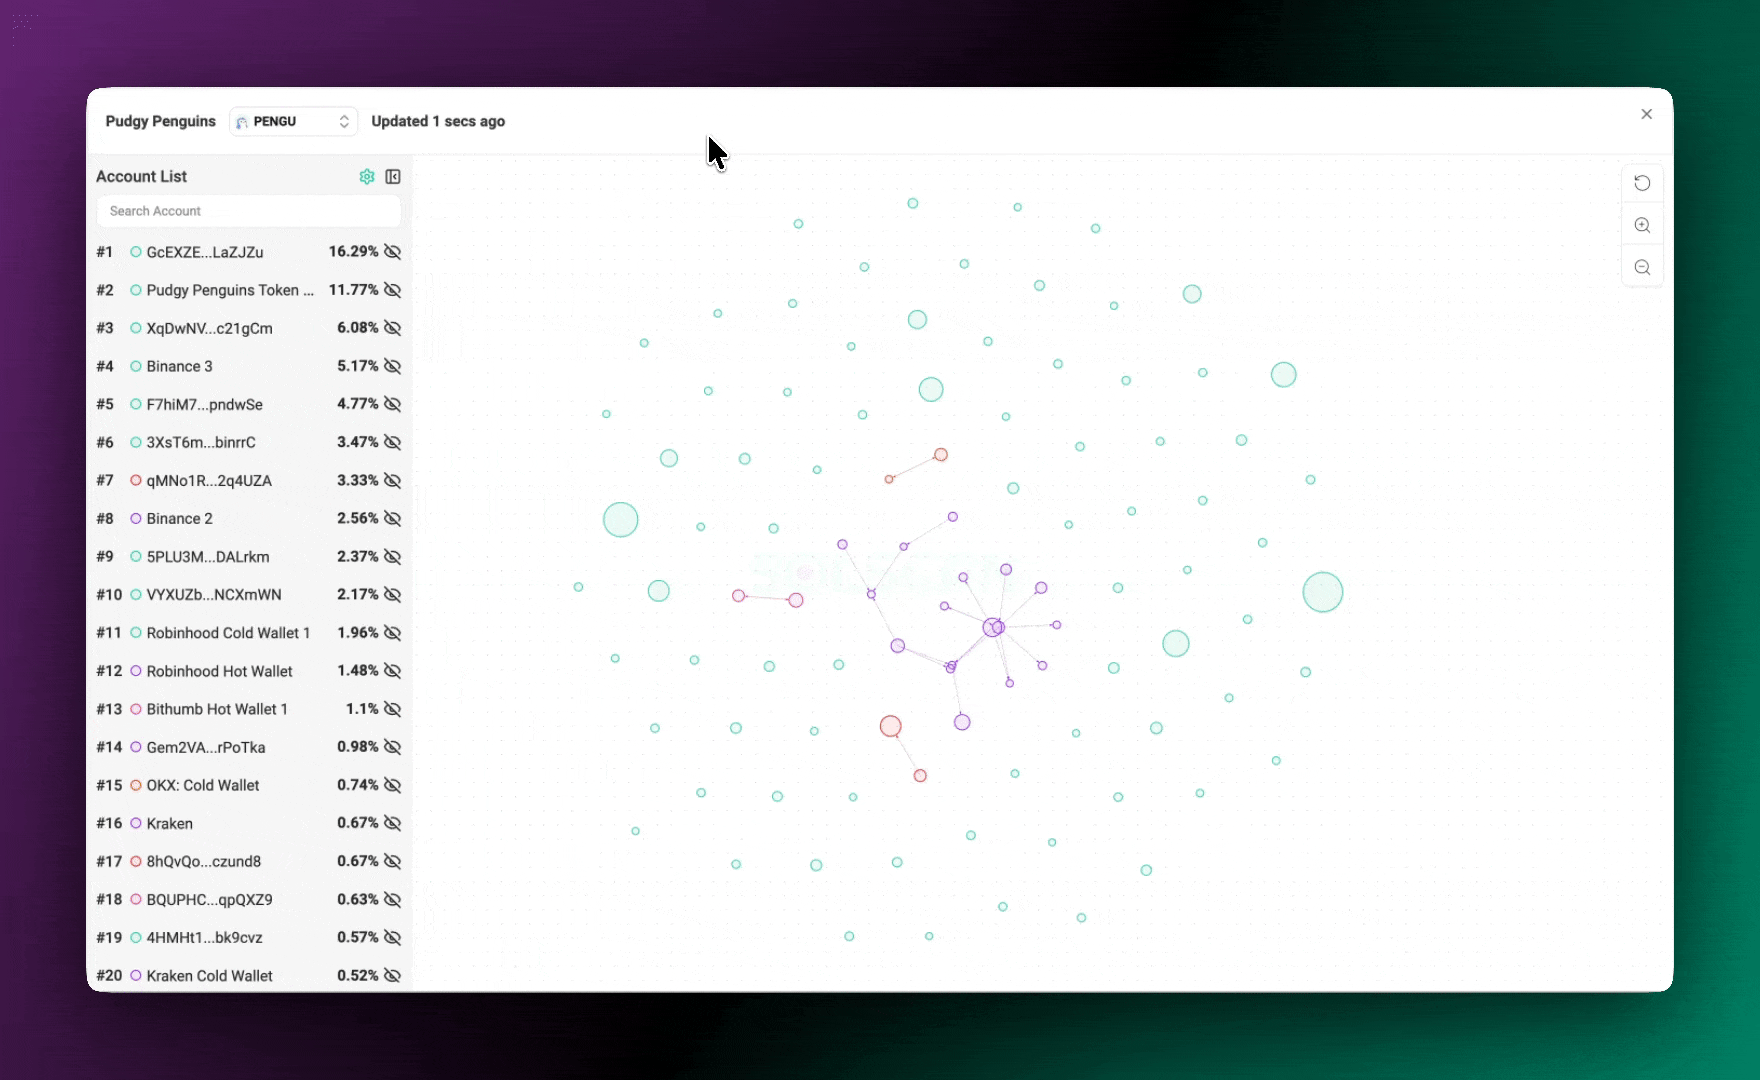Zoom in on the bubble map
The image size is (1760, 1080).
coord(1642,226)
